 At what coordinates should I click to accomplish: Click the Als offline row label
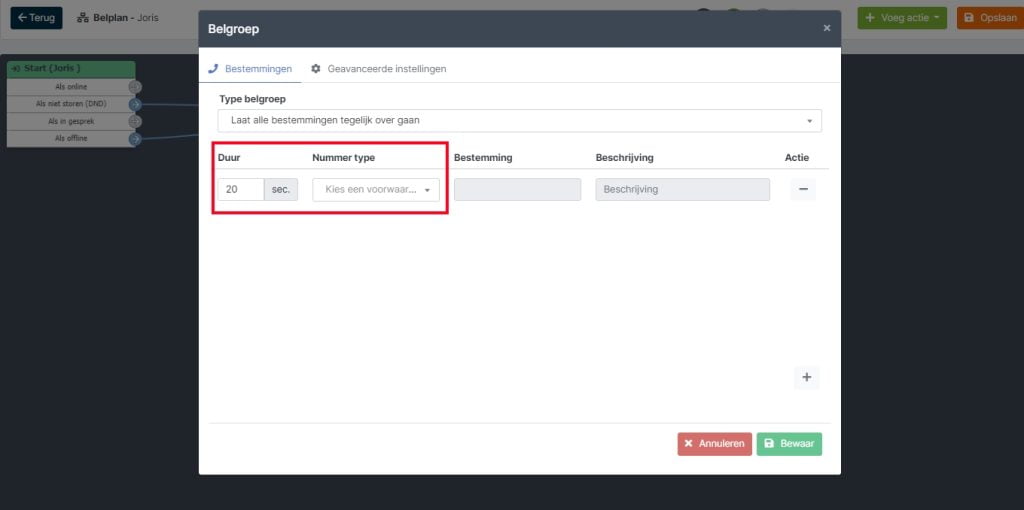click(71, 138)
